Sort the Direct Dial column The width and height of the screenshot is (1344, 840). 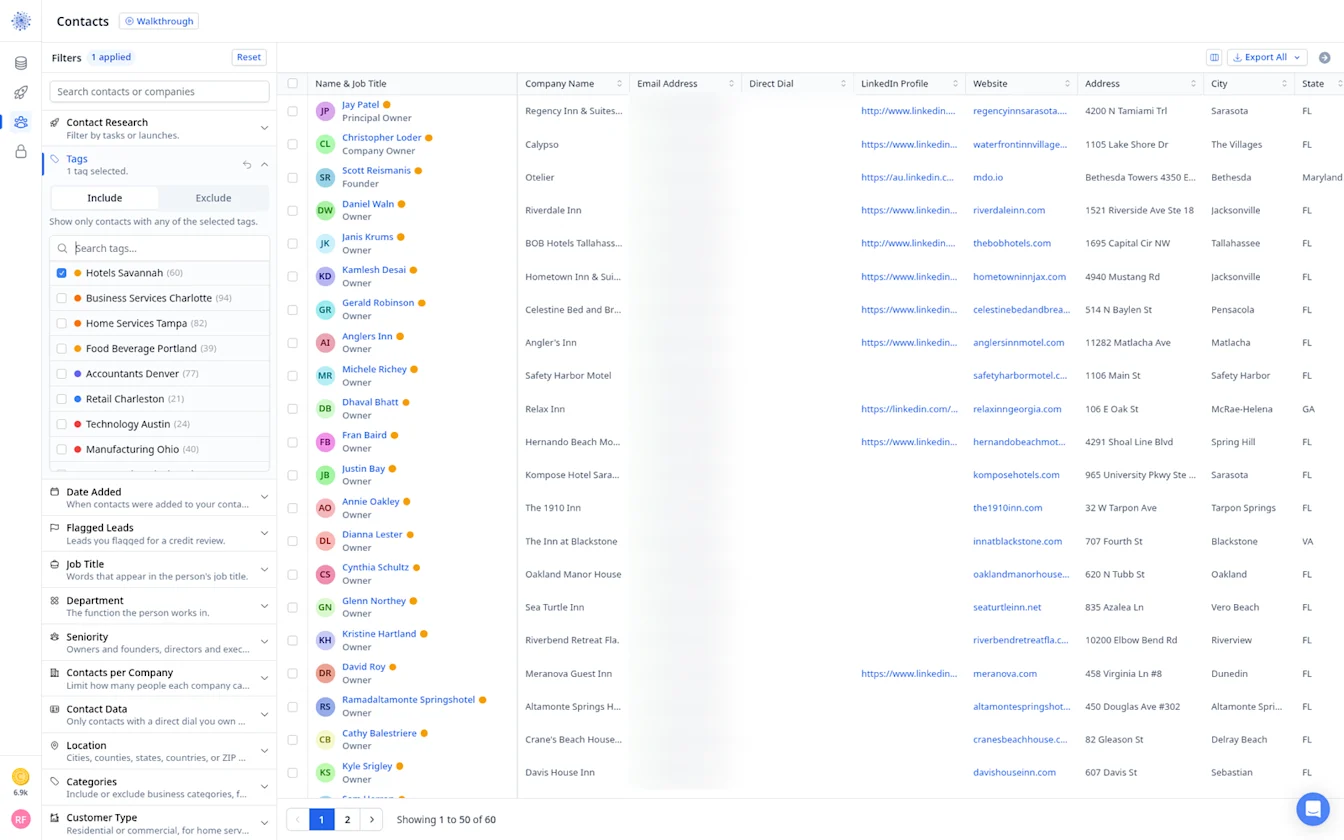(844, 84)
